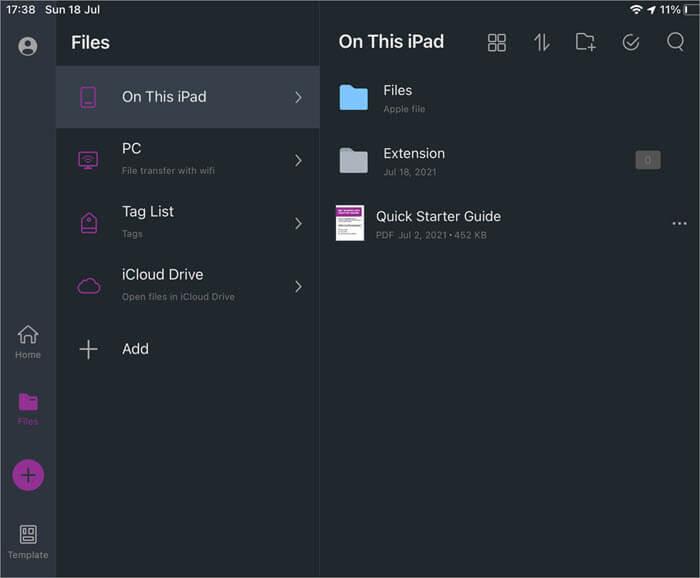Click the Extension folder item count badge

click(x=647, y=160)
